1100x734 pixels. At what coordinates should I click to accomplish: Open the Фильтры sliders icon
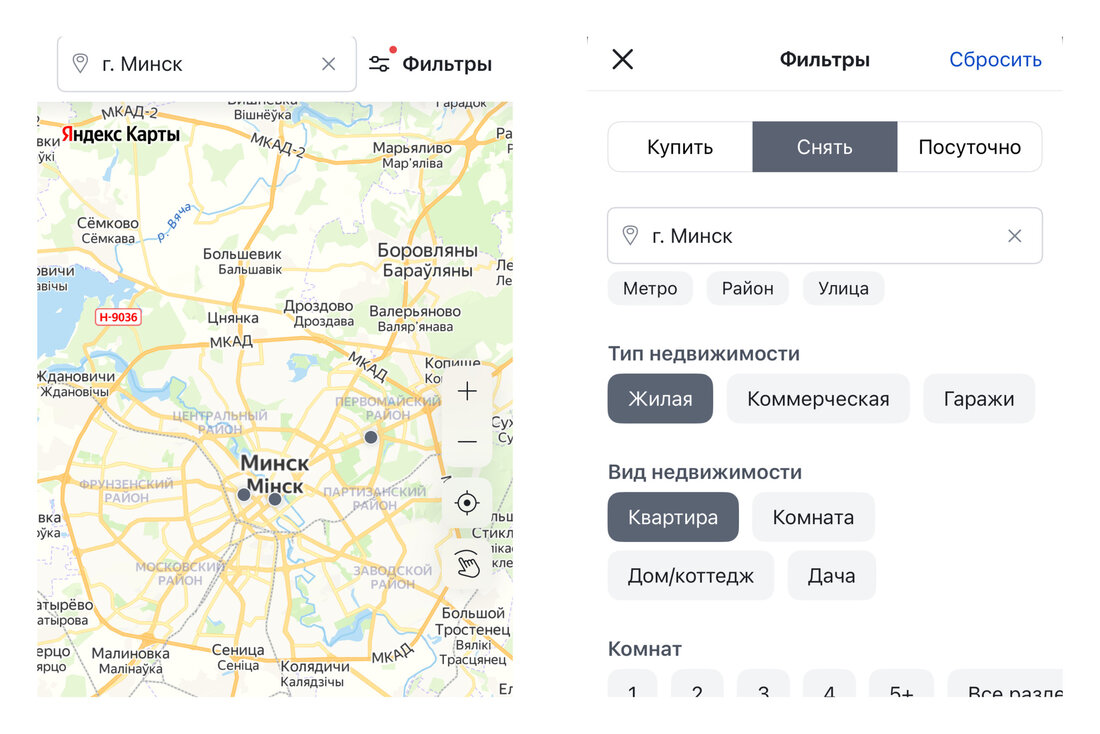[379, 64]
